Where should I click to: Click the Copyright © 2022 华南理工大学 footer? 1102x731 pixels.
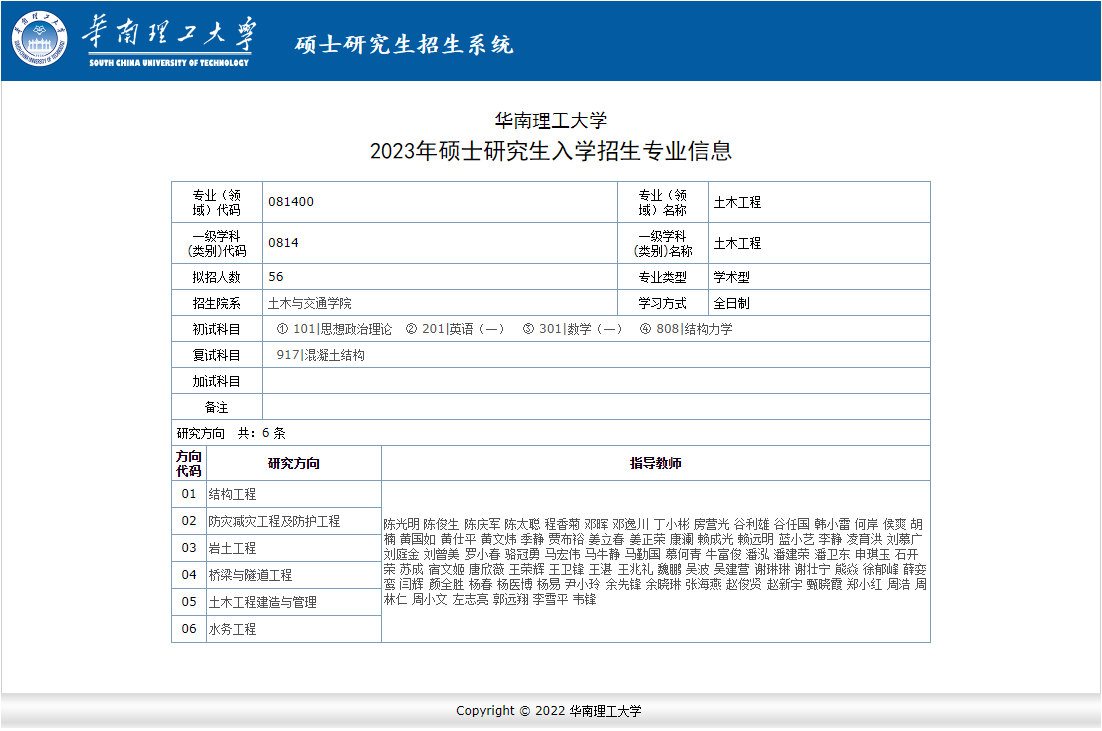click(x=549, y=711)
